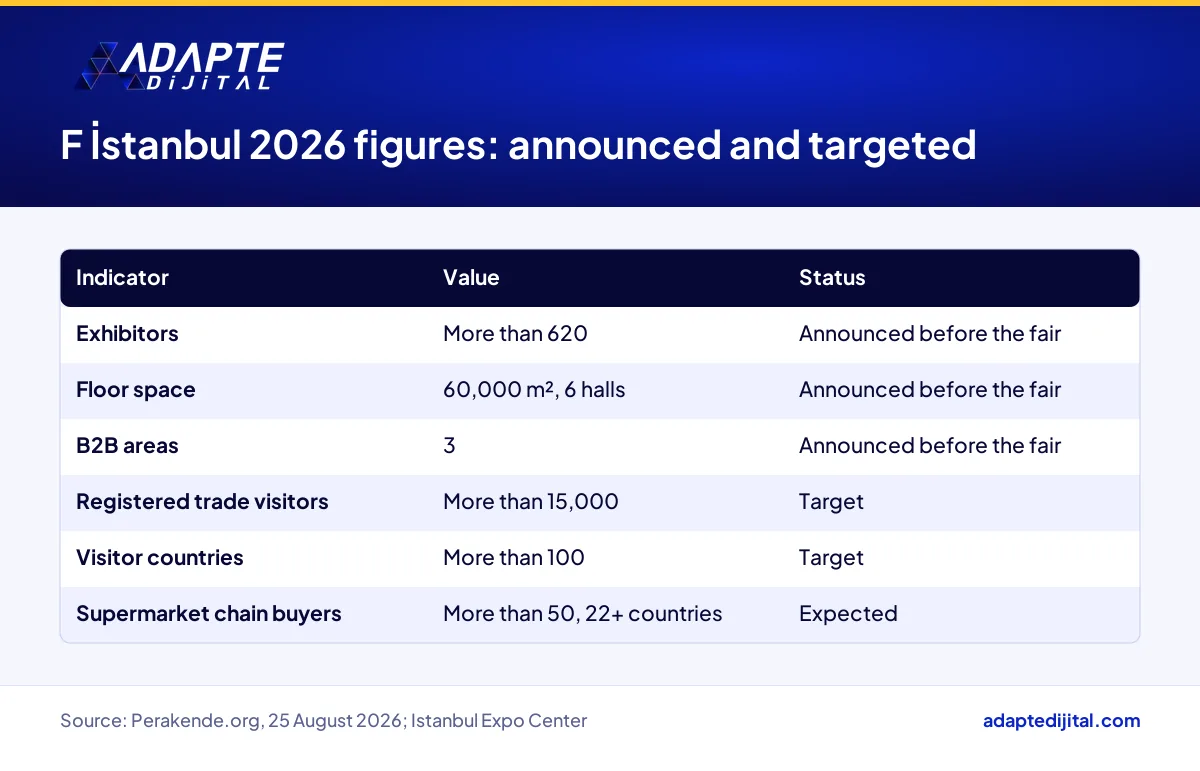Select the 'Registered trade visitors' label
Screen dimensions: 1200x771
[x=202, y=502]
